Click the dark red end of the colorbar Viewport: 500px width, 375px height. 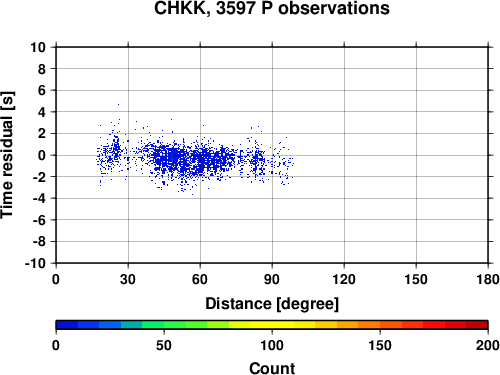(x=477, y=325)
